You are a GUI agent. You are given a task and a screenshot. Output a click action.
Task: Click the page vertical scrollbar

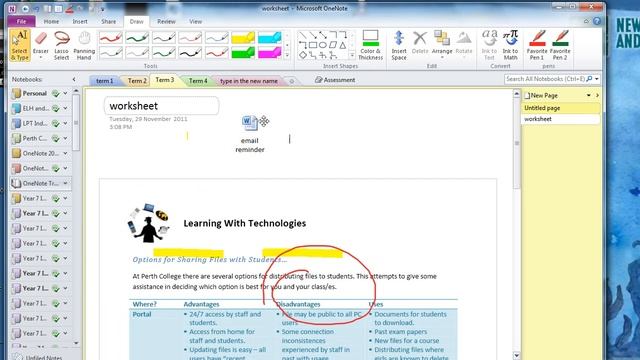pyautogui.click(x=516, y=224)
